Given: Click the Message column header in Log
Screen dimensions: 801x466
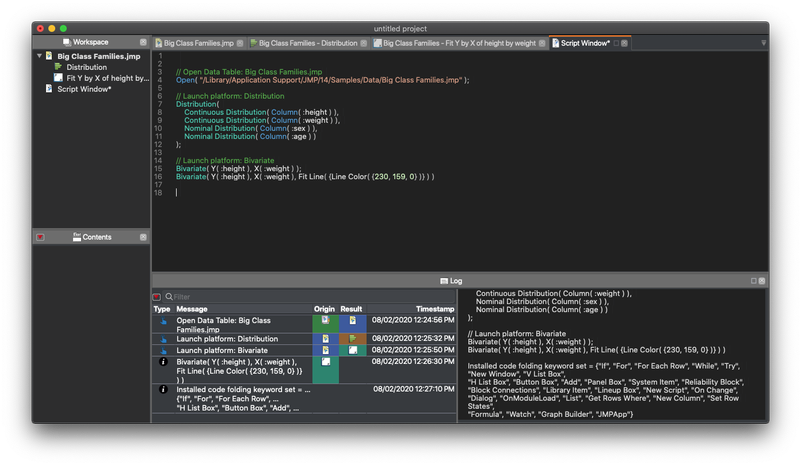Looking at the screenshot, I should pos(192,309).
